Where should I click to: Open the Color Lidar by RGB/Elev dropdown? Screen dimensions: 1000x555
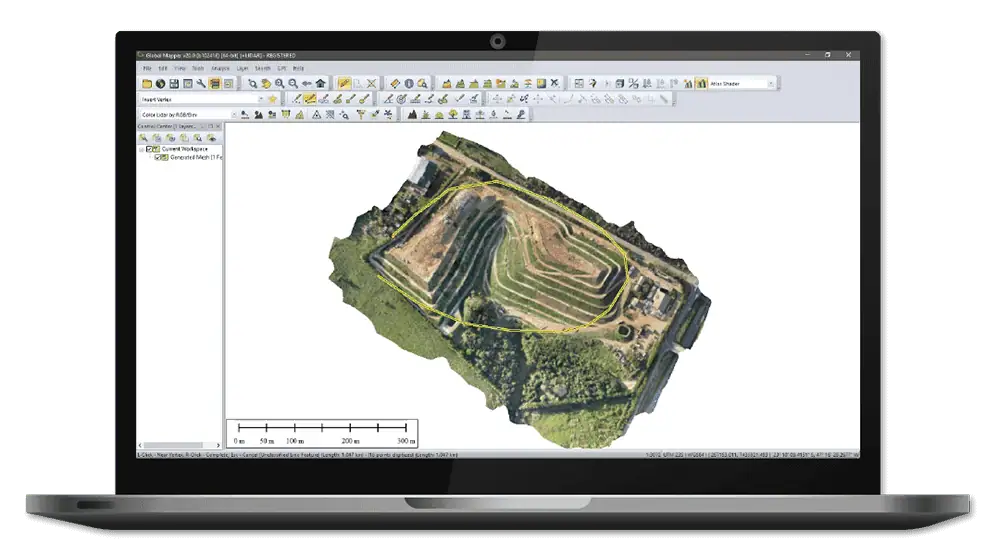pyautogui.click(x=233, y=115)
